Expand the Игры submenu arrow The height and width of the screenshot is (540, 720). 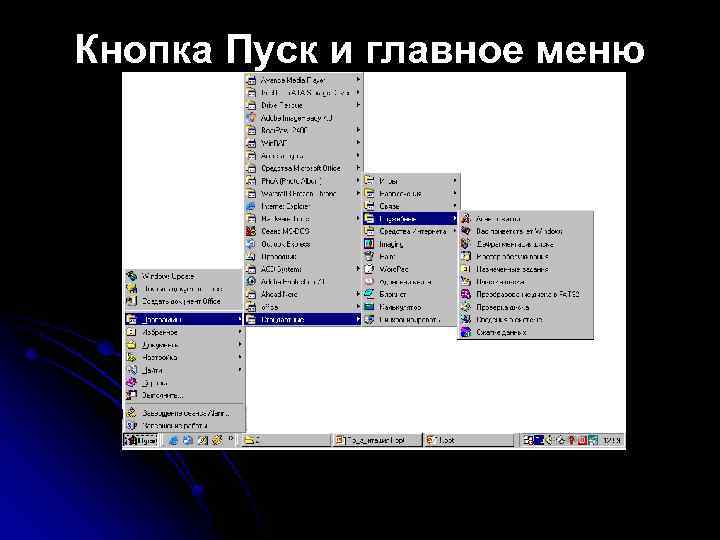tap(455, 180)
